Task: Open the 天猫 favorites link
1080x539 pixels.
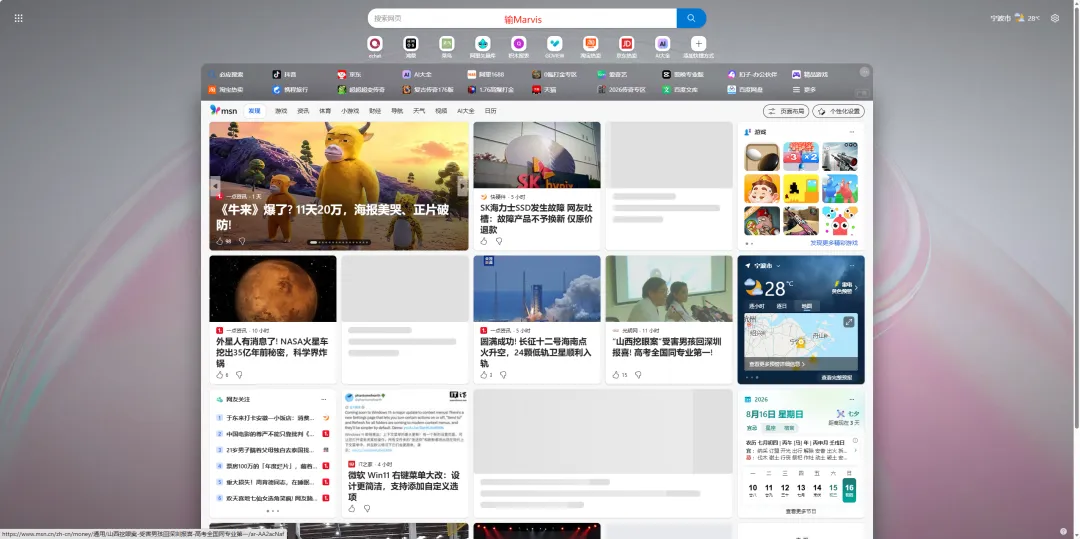Action: (544, 89)
